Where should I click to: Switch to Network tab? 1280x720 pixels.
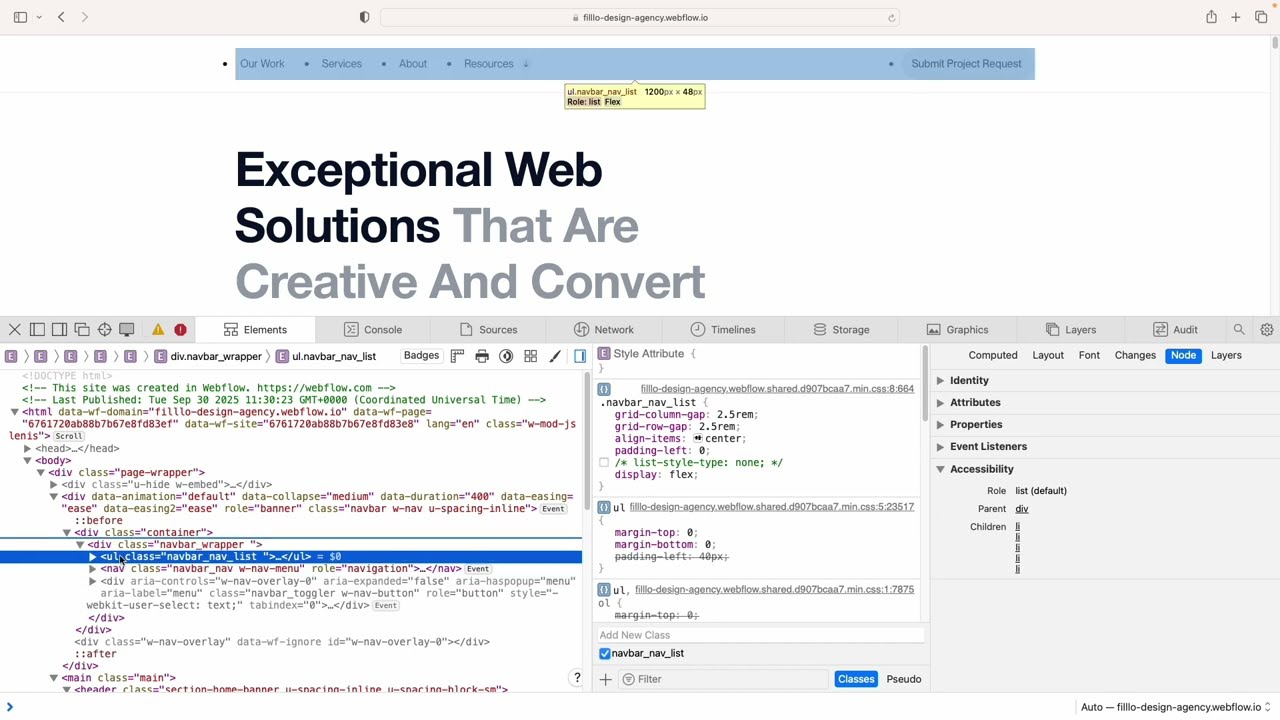coord(604,329)
